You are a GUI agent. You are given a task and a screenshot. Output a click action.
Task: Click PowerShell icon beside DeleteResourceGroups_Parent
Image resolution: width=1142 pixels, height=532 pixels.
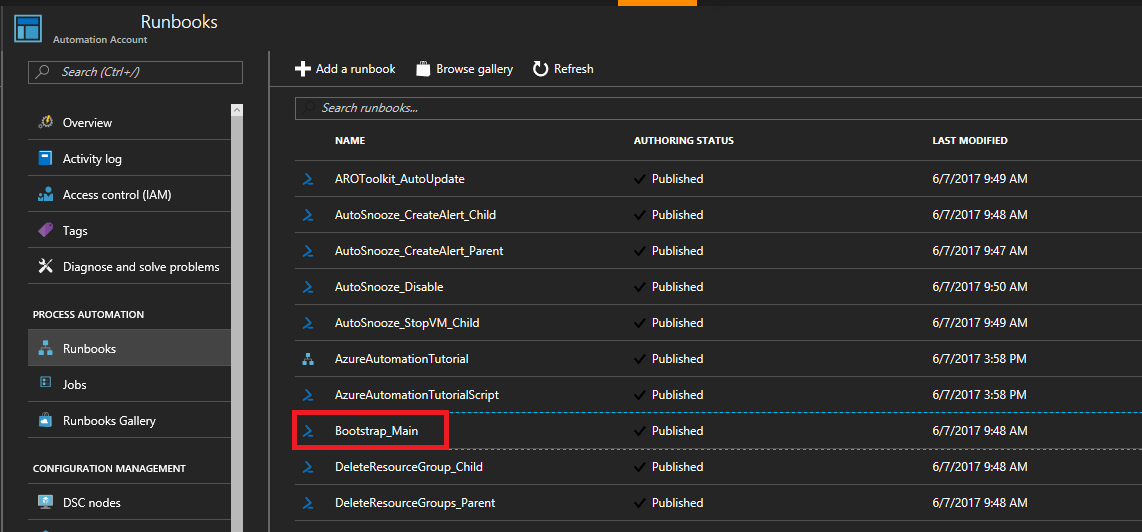click(308, 503)
